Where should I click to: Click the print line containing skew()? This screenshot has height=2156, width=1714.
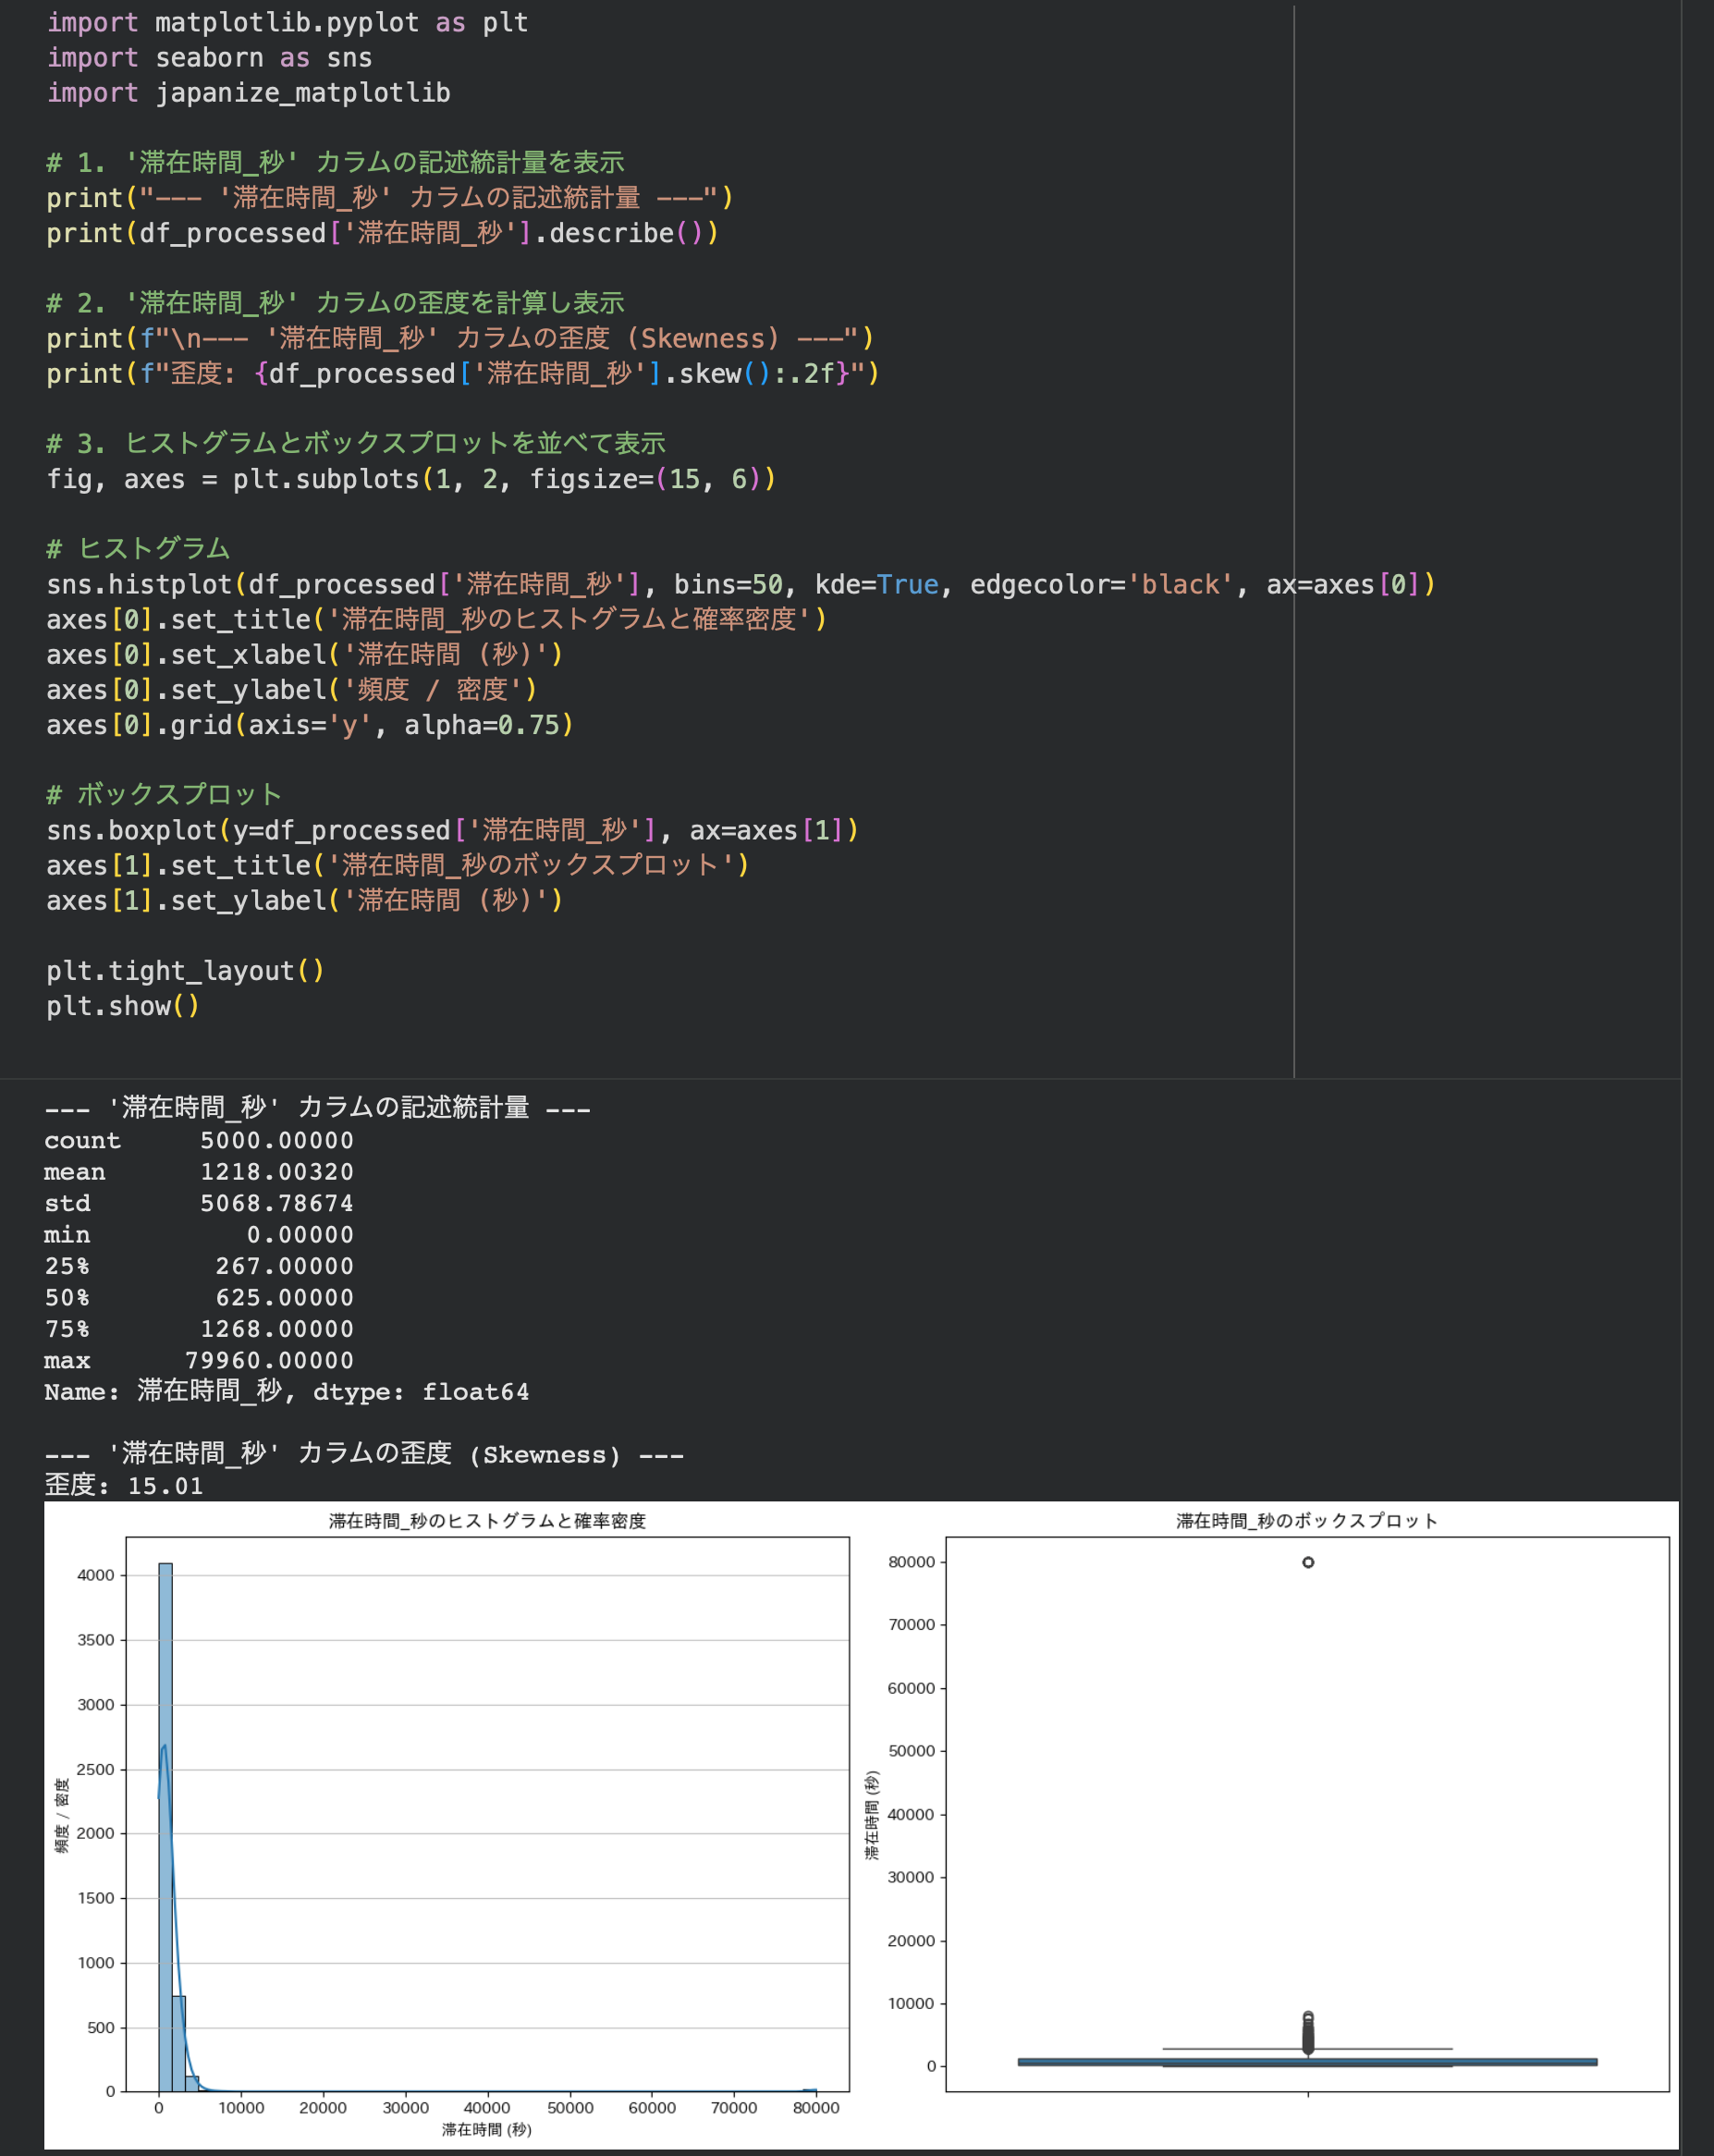(x=463, y=374)
